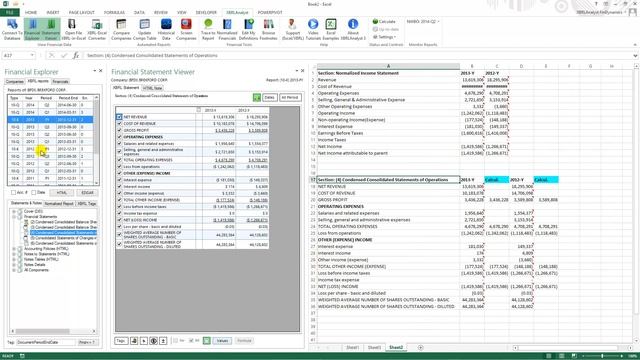Viewport: 640px width, 360px height.
Task: Expand the Notes to Statements (HTML) node
Action: tap(14, 254)
